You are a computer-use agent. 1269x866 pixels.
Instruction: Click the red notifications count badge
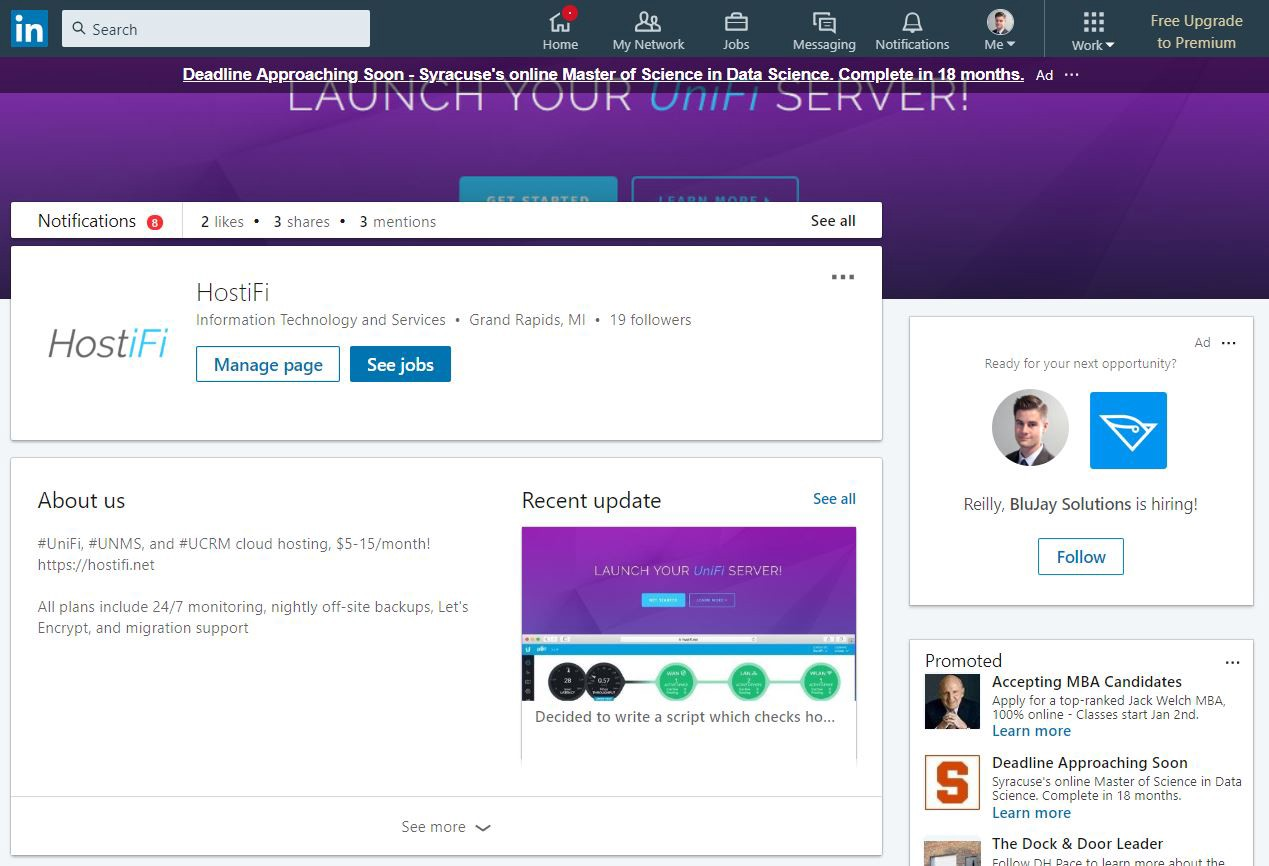(x=155, y=222)
